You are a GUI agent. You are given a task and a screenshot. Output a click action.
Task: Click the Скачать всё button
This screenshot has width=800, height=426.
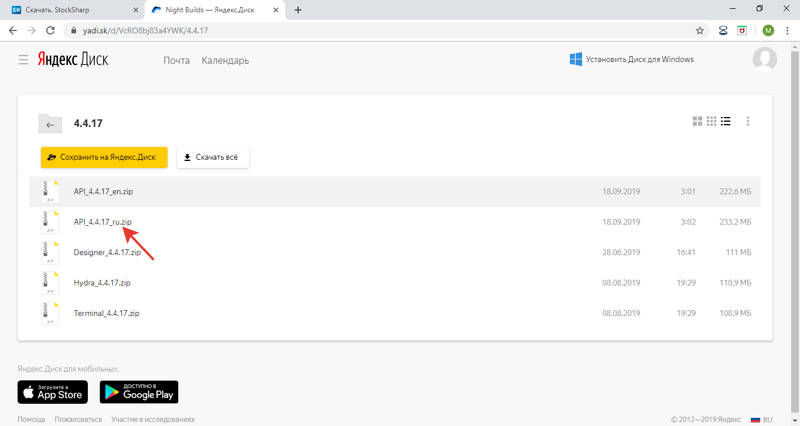point(213,157)
